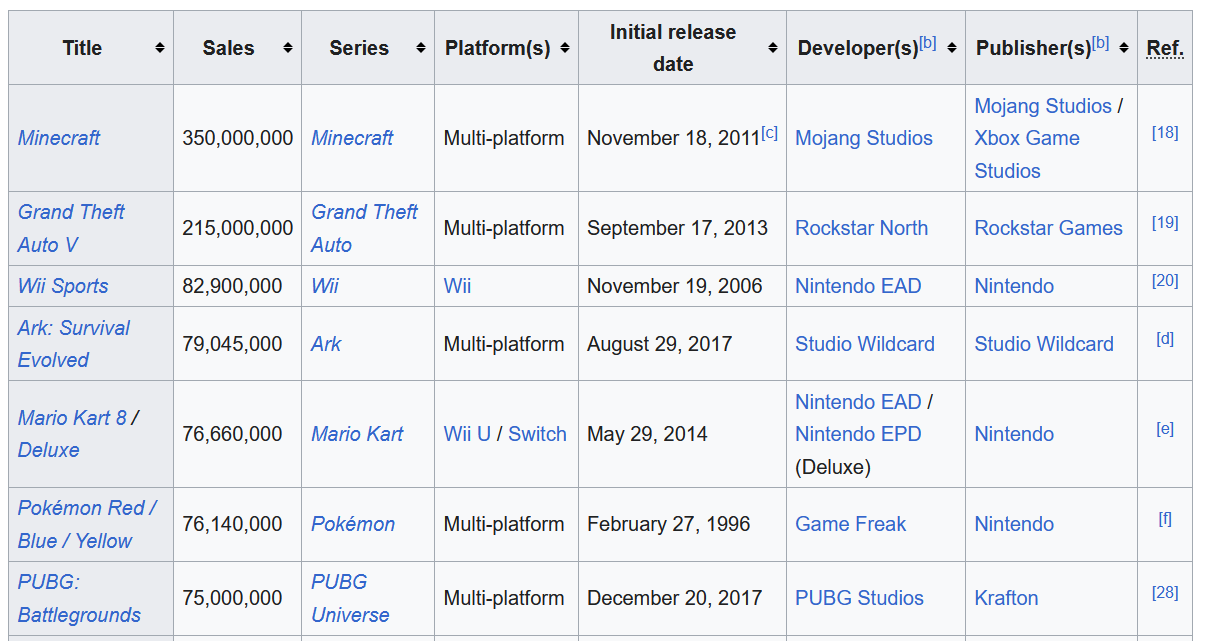Open Xbox Game Studios publisher link
This screenshot has height=641, width=1207.
coord(1027,154)
